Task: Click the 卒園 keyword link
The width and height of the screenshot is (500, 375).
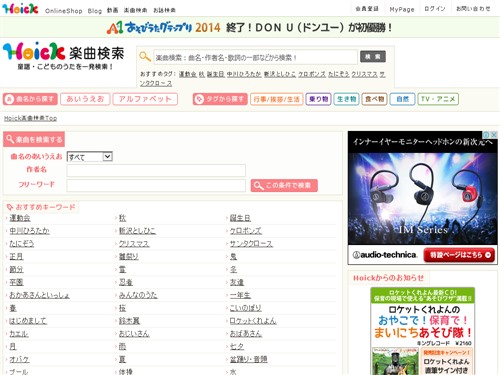Action: tap(16, 282)
